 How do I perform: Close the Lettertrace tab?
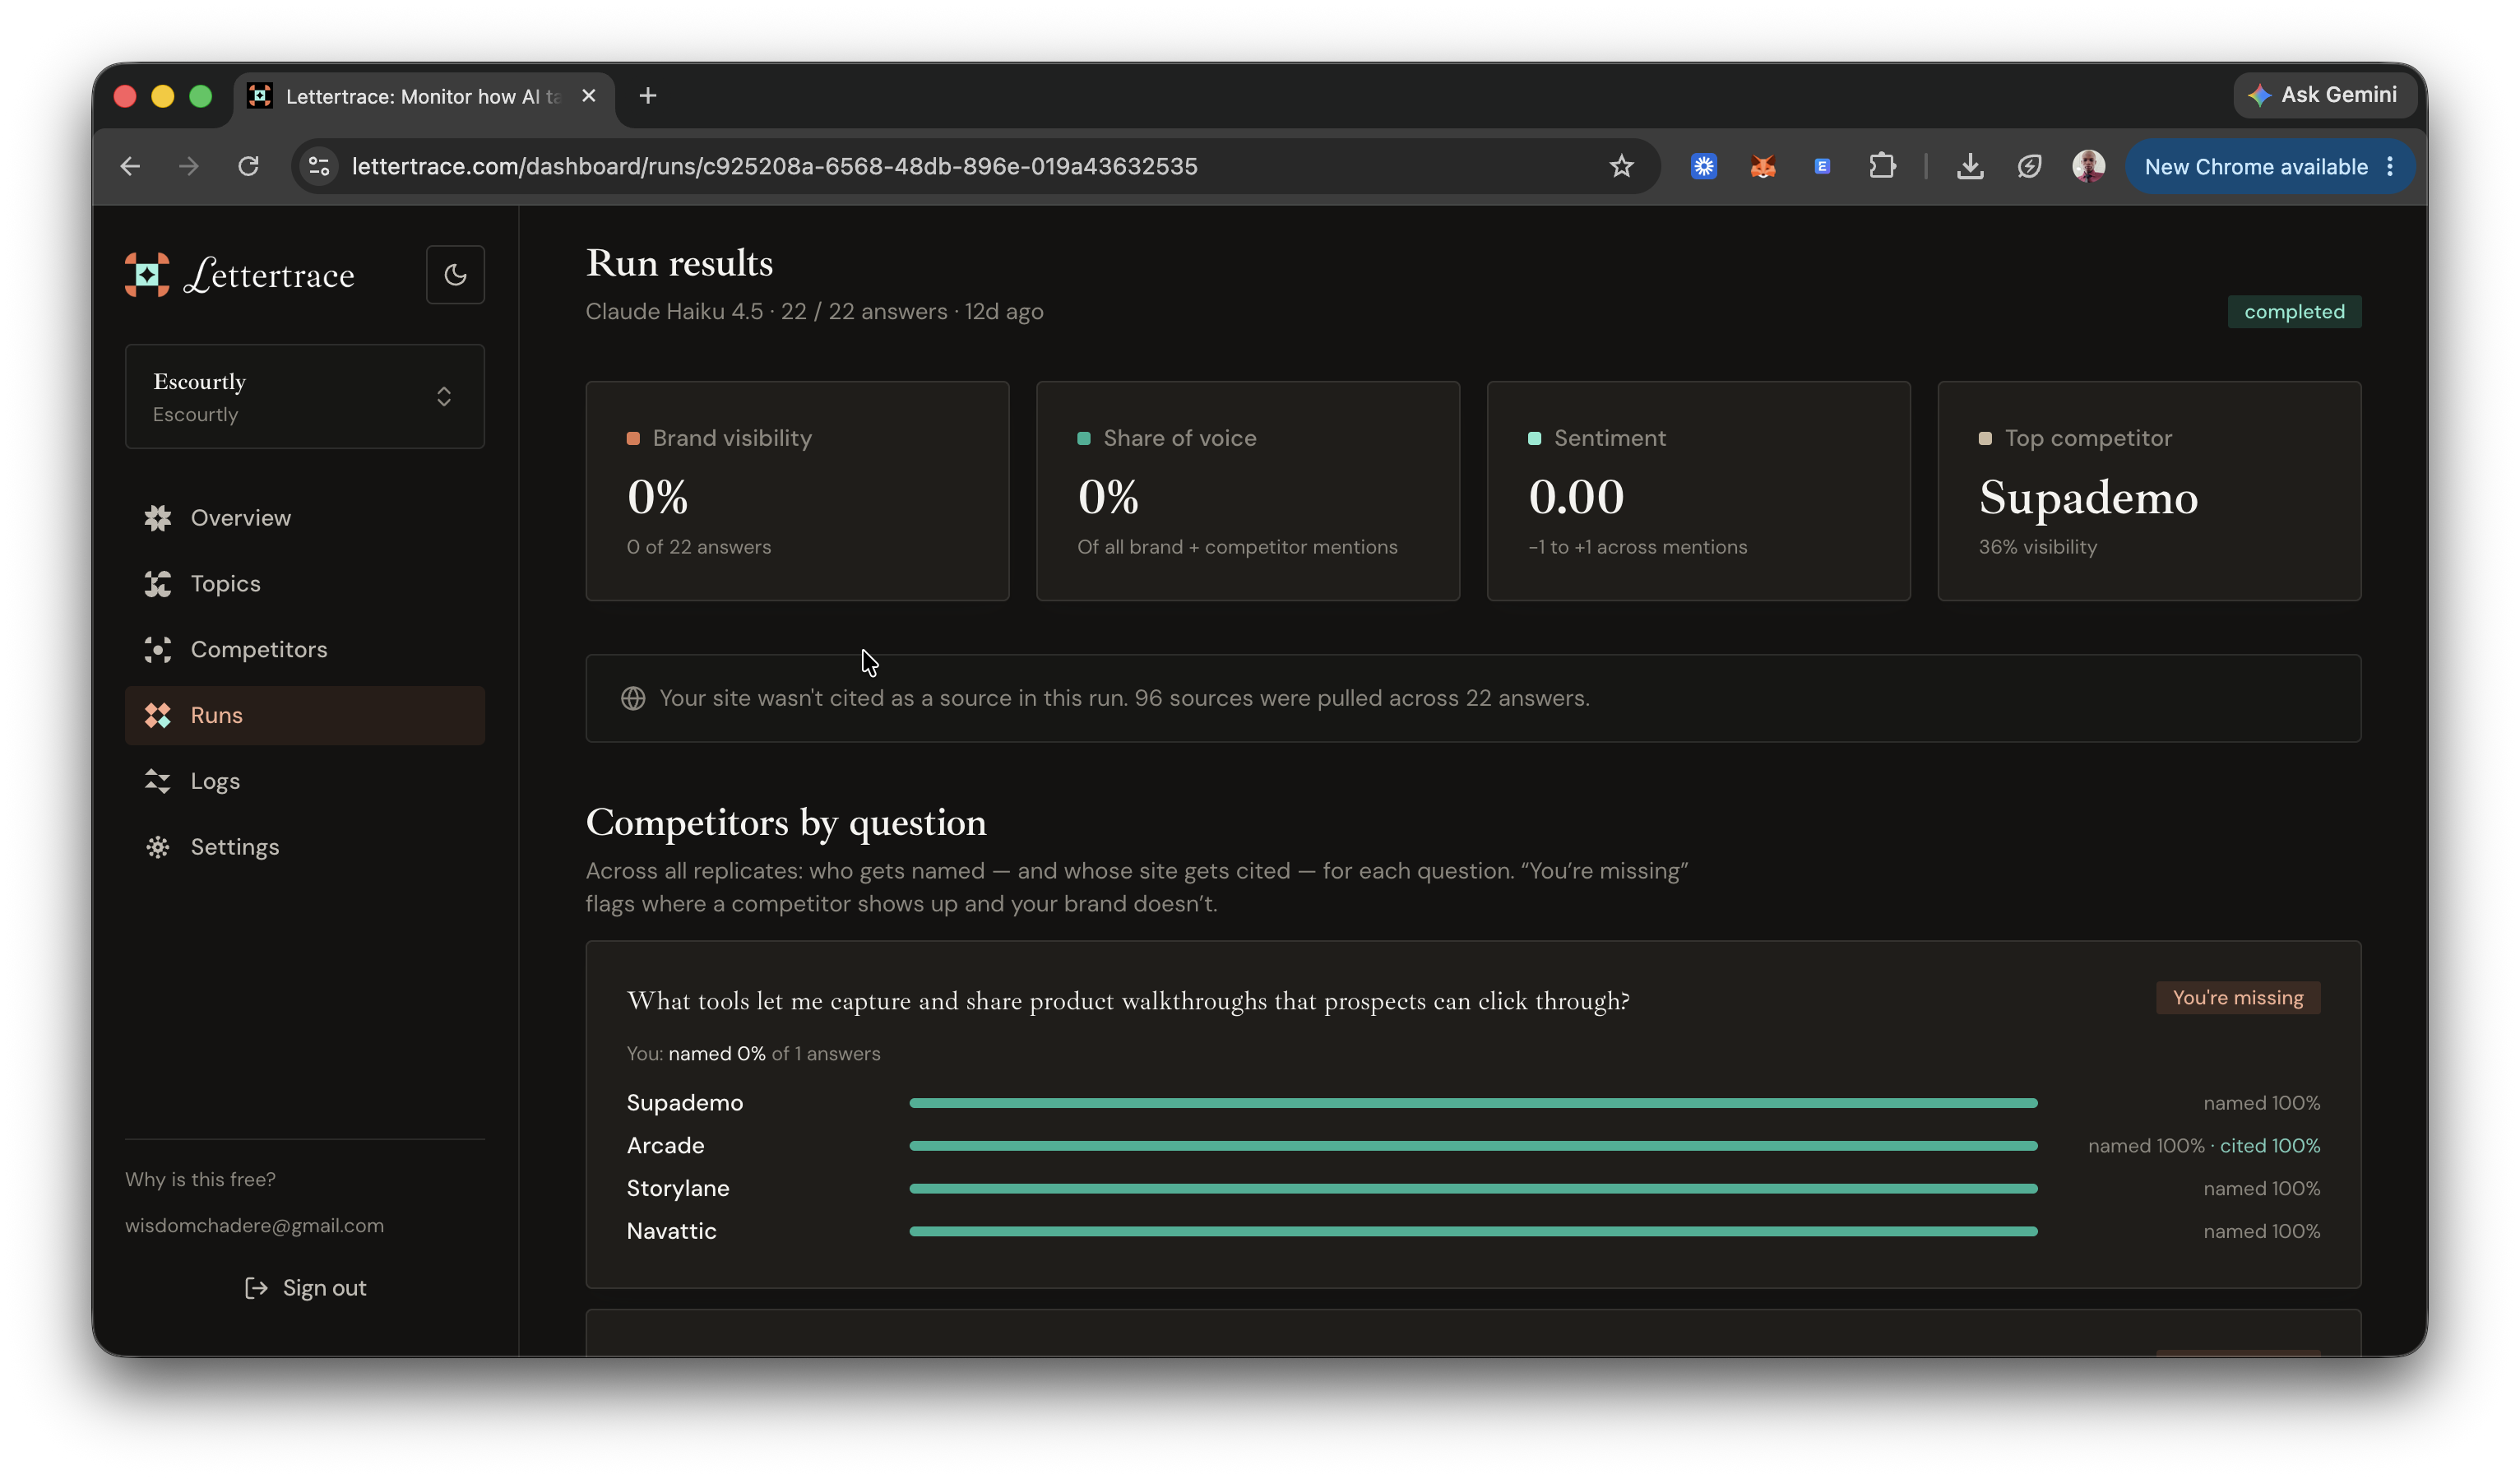tap(589, 95)
